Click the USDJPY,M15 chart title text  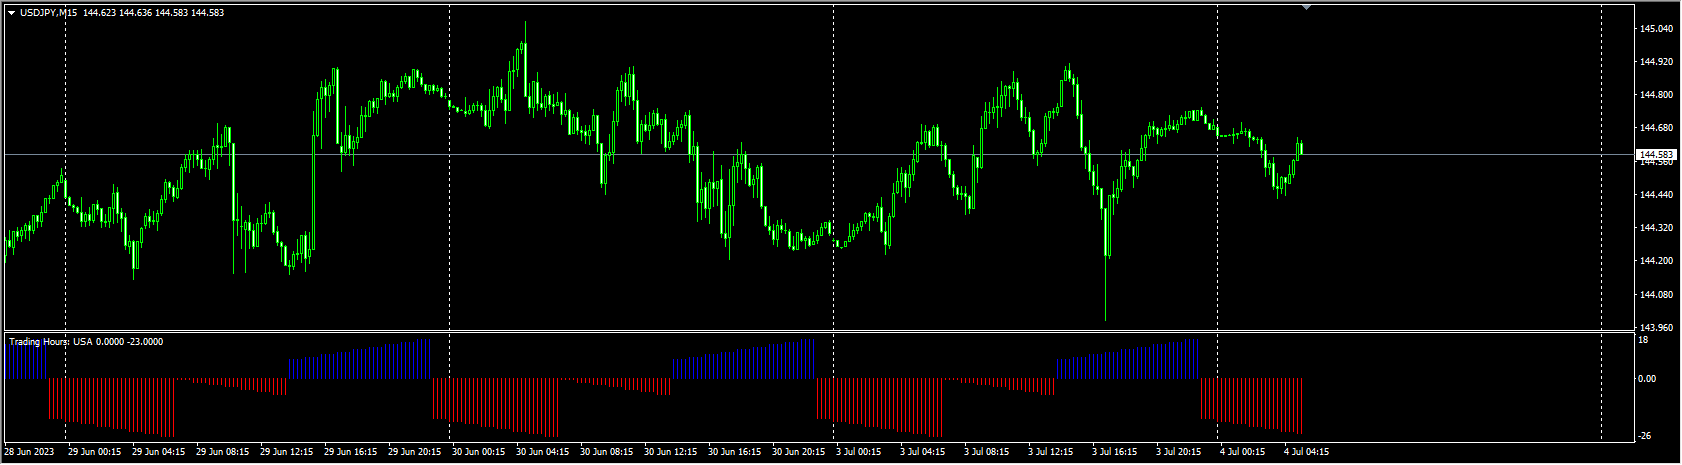49,13
